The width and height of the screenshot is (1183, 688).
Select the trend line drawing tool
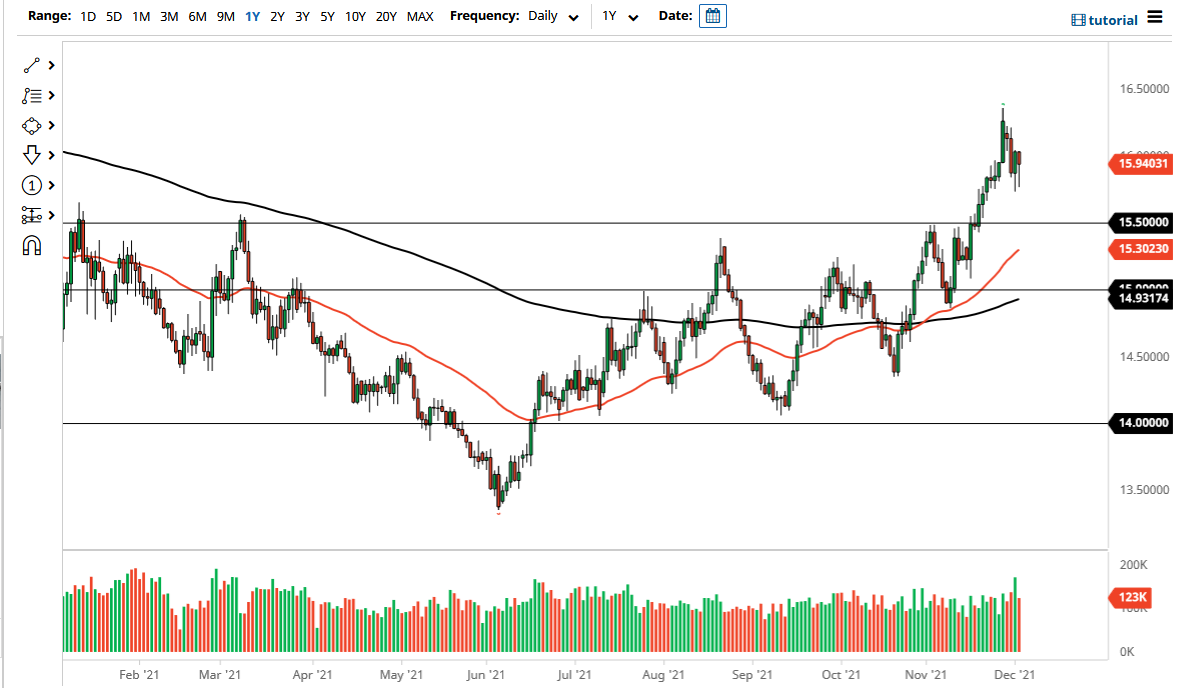[x=31, y=65]
